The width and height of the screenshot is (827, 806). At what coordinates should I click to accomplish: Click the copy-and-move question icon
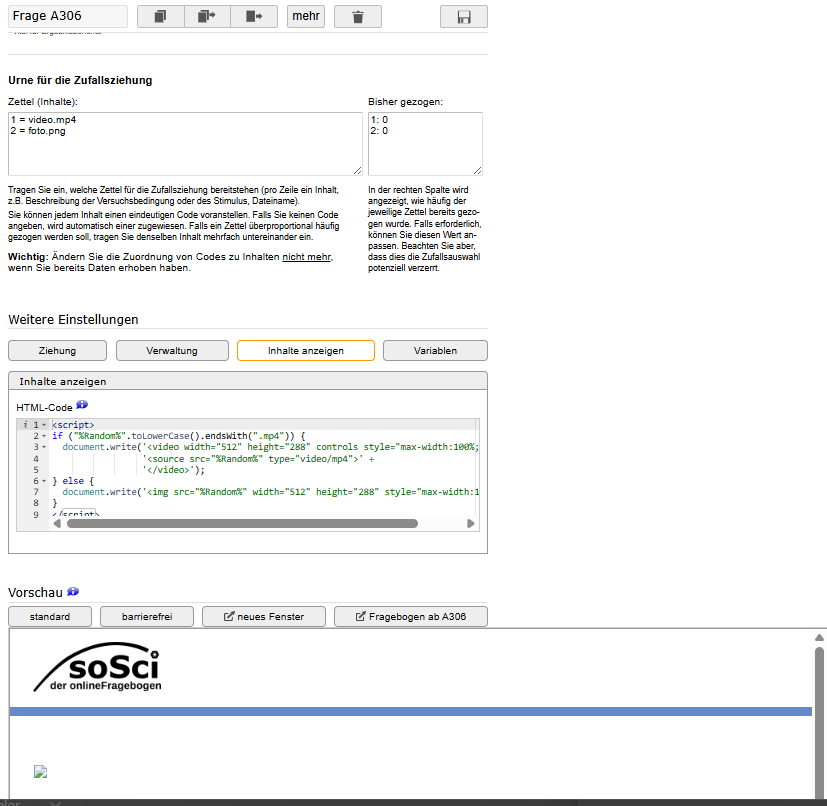[x=207, y=17]
